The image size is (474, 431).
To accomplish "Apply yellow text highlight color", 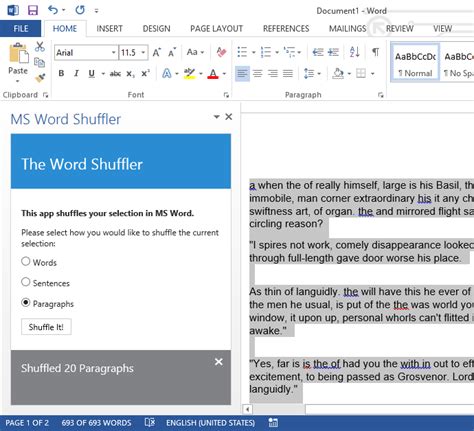I will [189, 73].
